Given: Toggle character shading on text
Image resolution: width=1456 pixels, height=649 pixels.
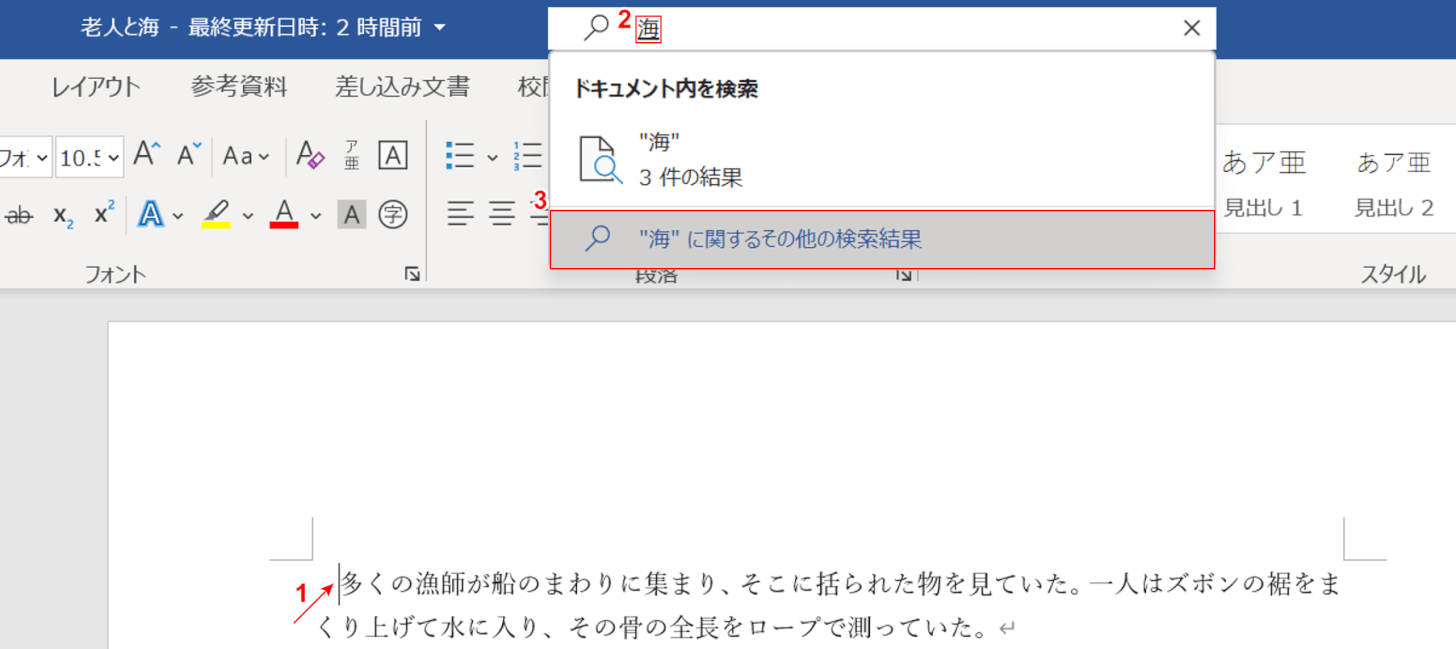Looking at the screenshot, I should click(x=352, y=214).
